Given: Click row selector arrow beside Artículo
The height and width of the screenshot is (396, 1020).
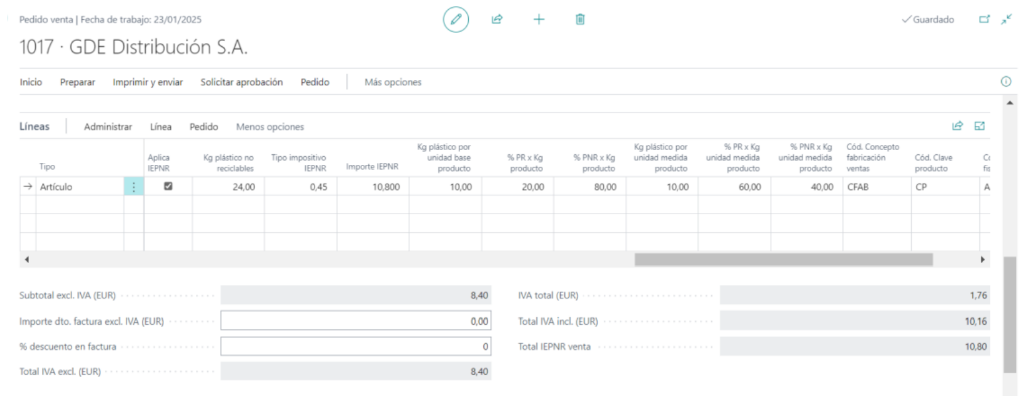Looking at the screenshot, I should tap(27, 187).
